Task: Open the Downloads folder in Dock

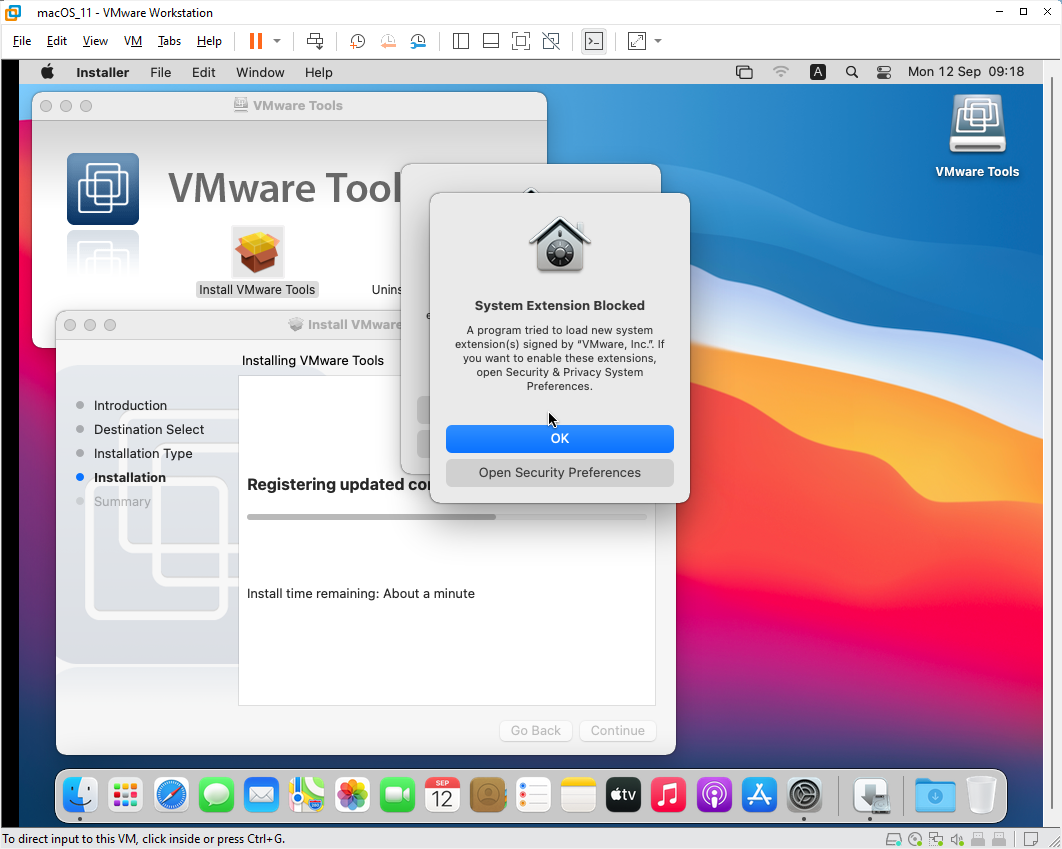Action: tap(935, 795)
